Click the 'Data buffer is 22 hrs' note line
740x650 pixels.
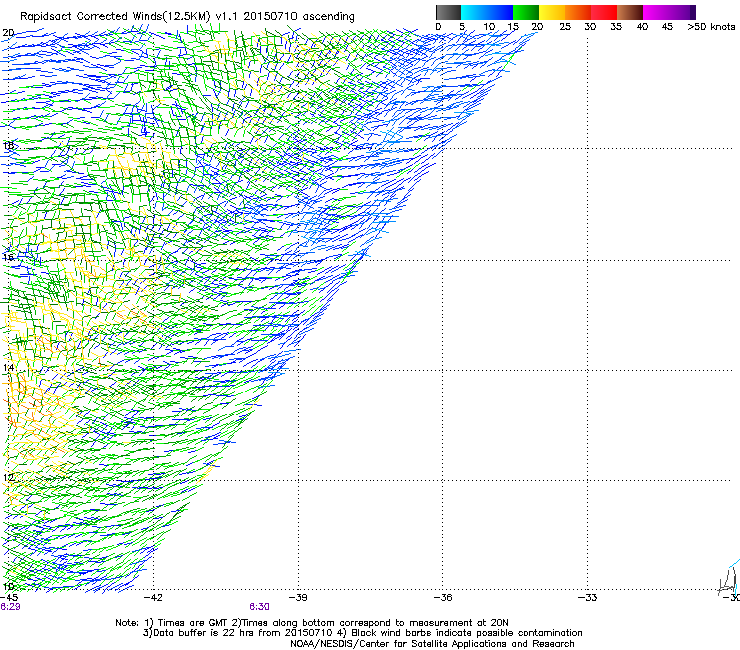point(362,633)
